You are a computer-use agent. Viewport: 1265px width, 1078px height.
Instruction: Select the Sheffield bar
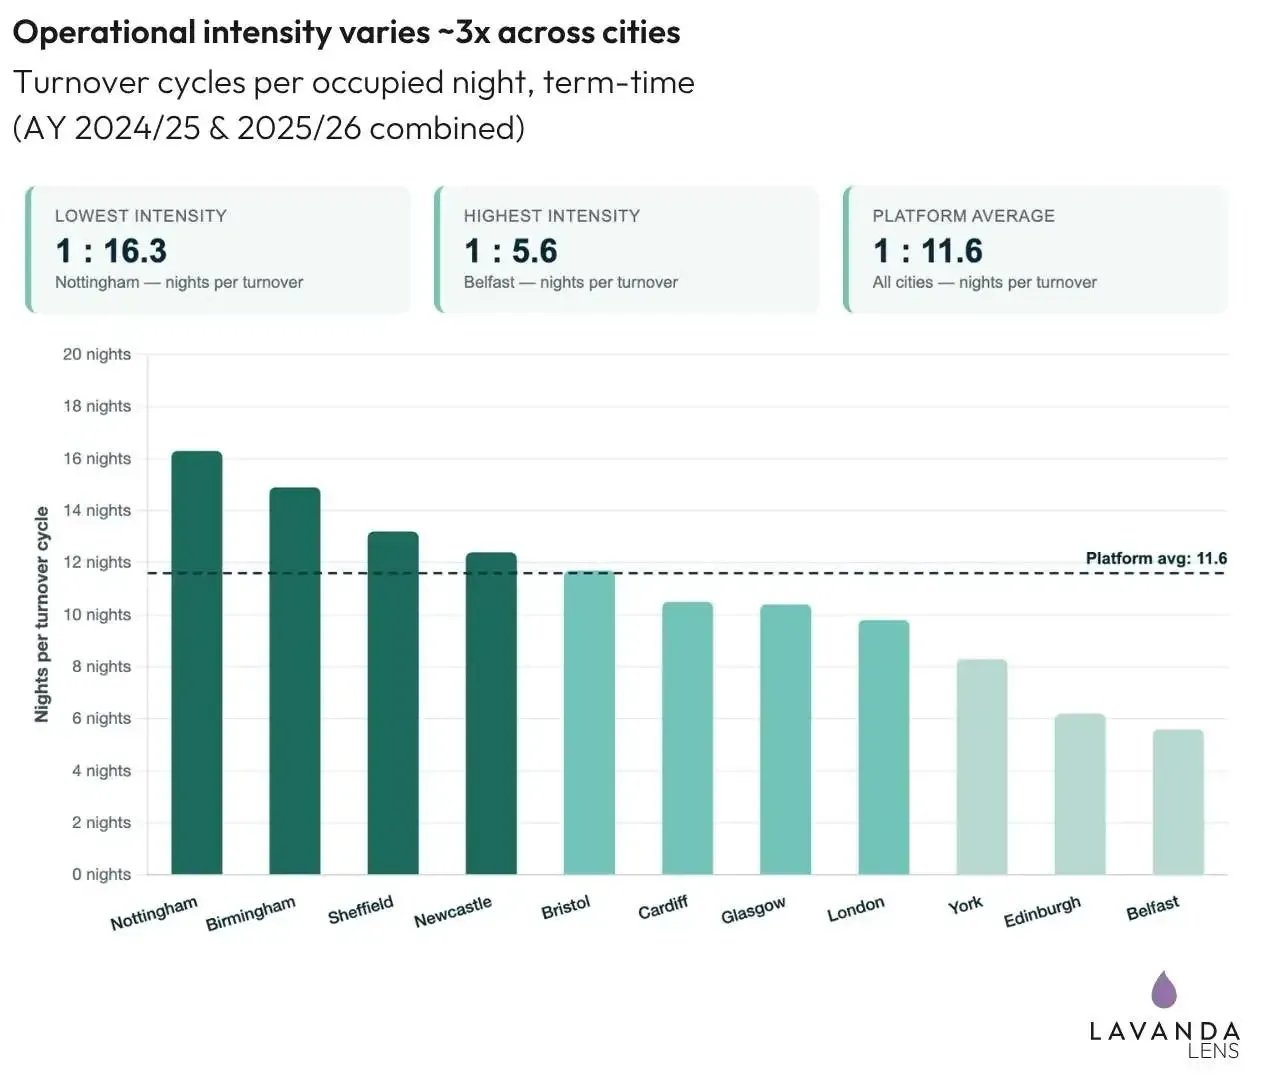click(x=393, y=703)
